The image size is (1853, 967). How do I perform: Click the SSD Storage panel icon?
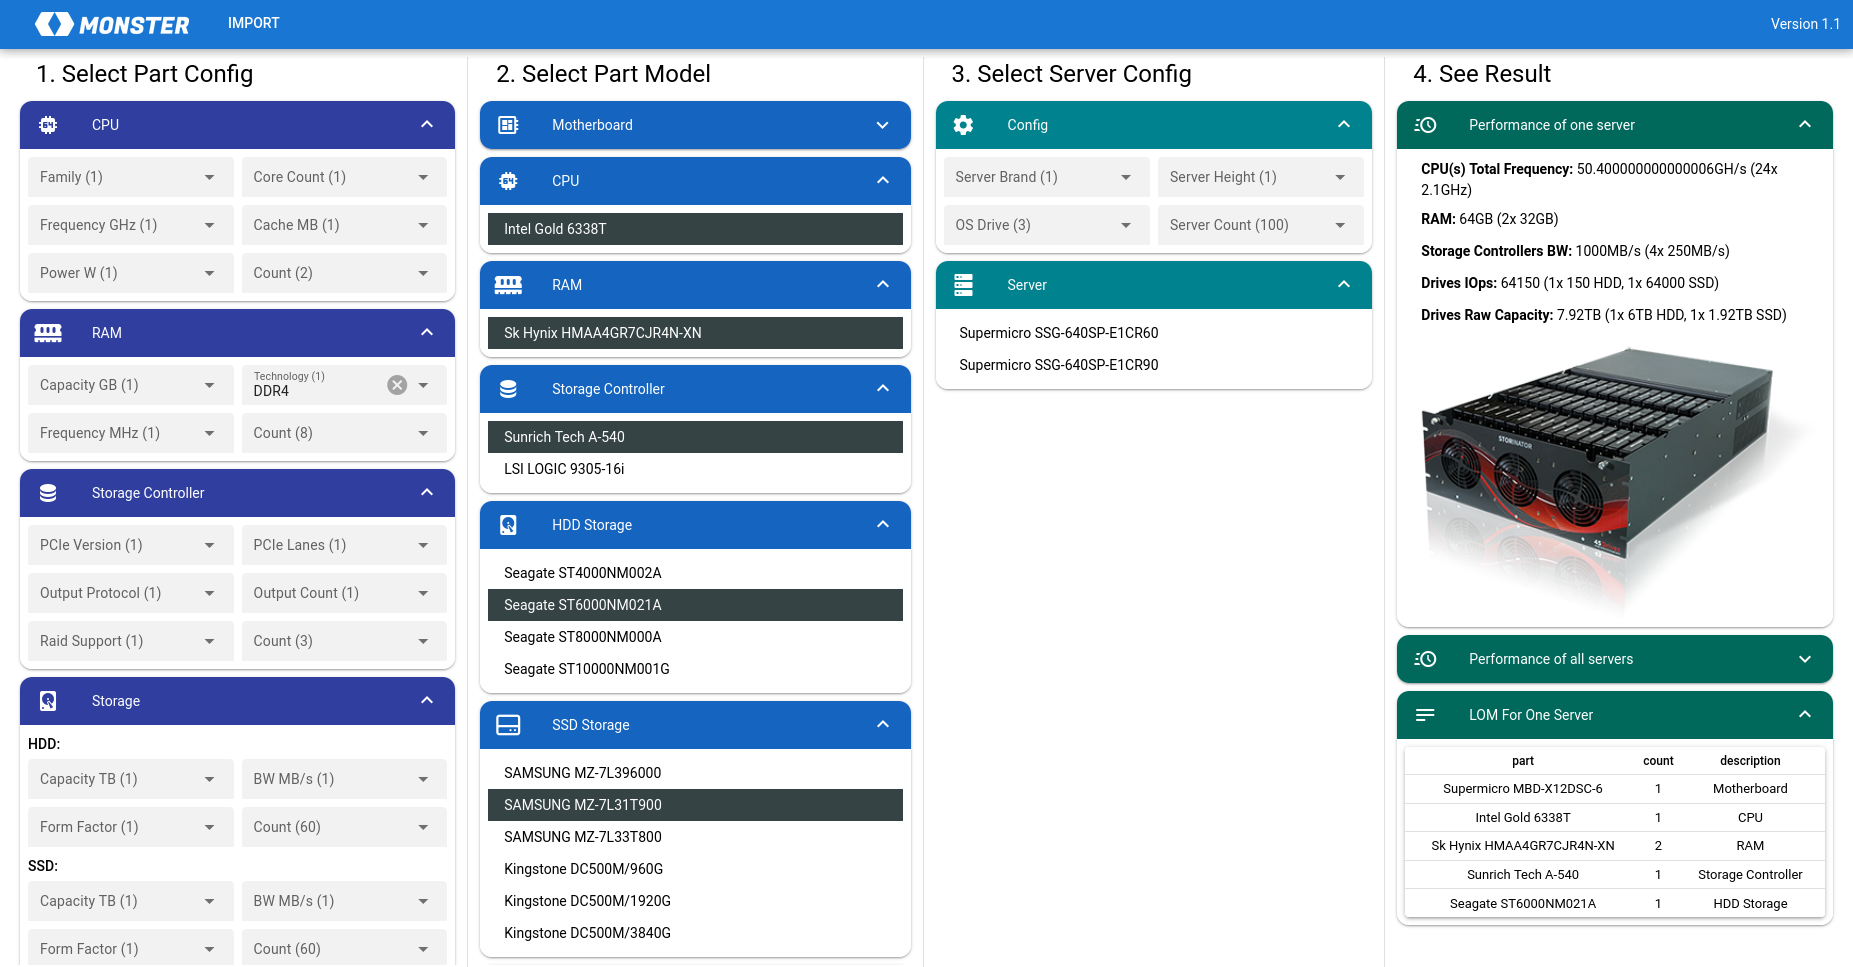click(x=508, y=725)
